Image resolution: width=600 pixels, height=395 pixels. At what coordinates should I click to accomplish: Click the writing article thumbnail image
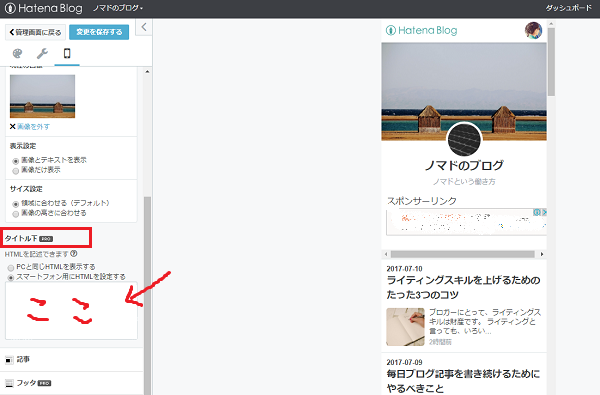click(405, 327)
